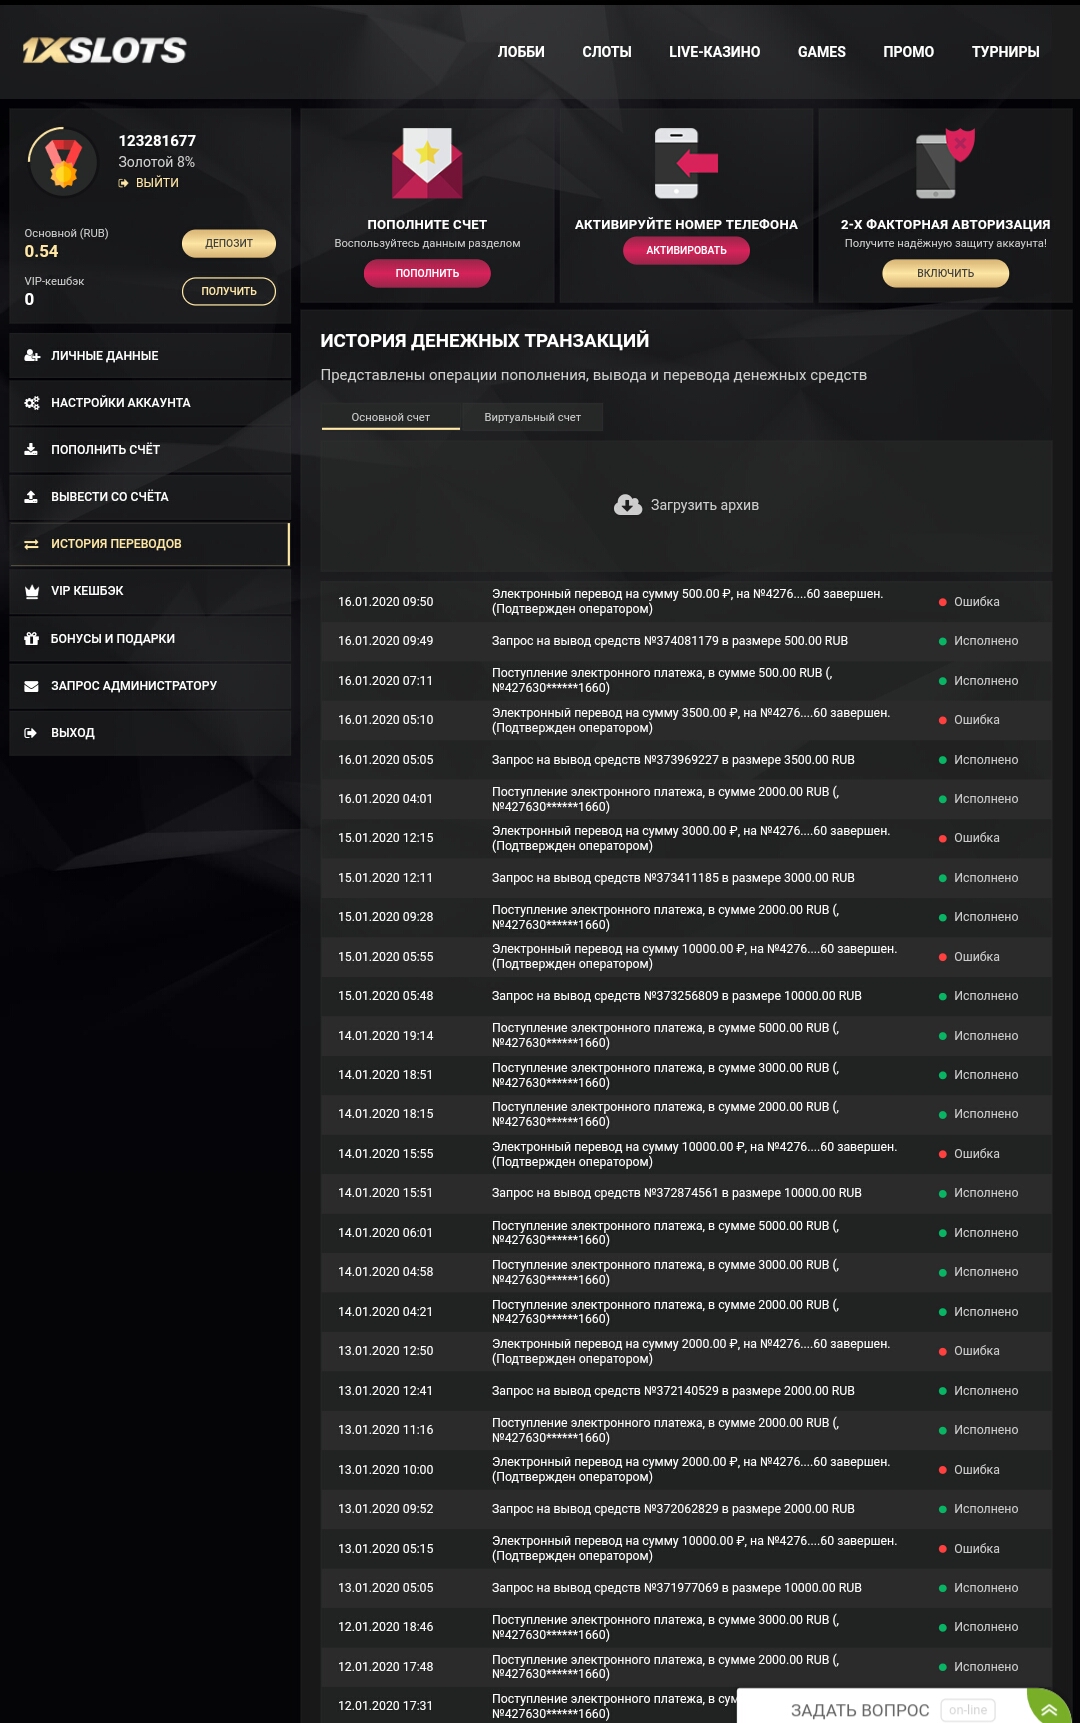
Task: Click the VIP cashback crown icon
Action: point(31,591)
